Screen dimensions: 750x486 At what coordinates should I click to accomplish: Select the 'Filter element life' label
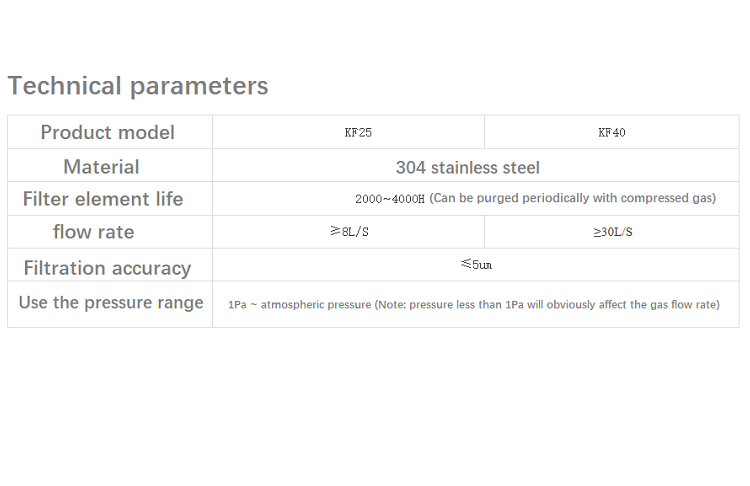click(x=103, y=199)
